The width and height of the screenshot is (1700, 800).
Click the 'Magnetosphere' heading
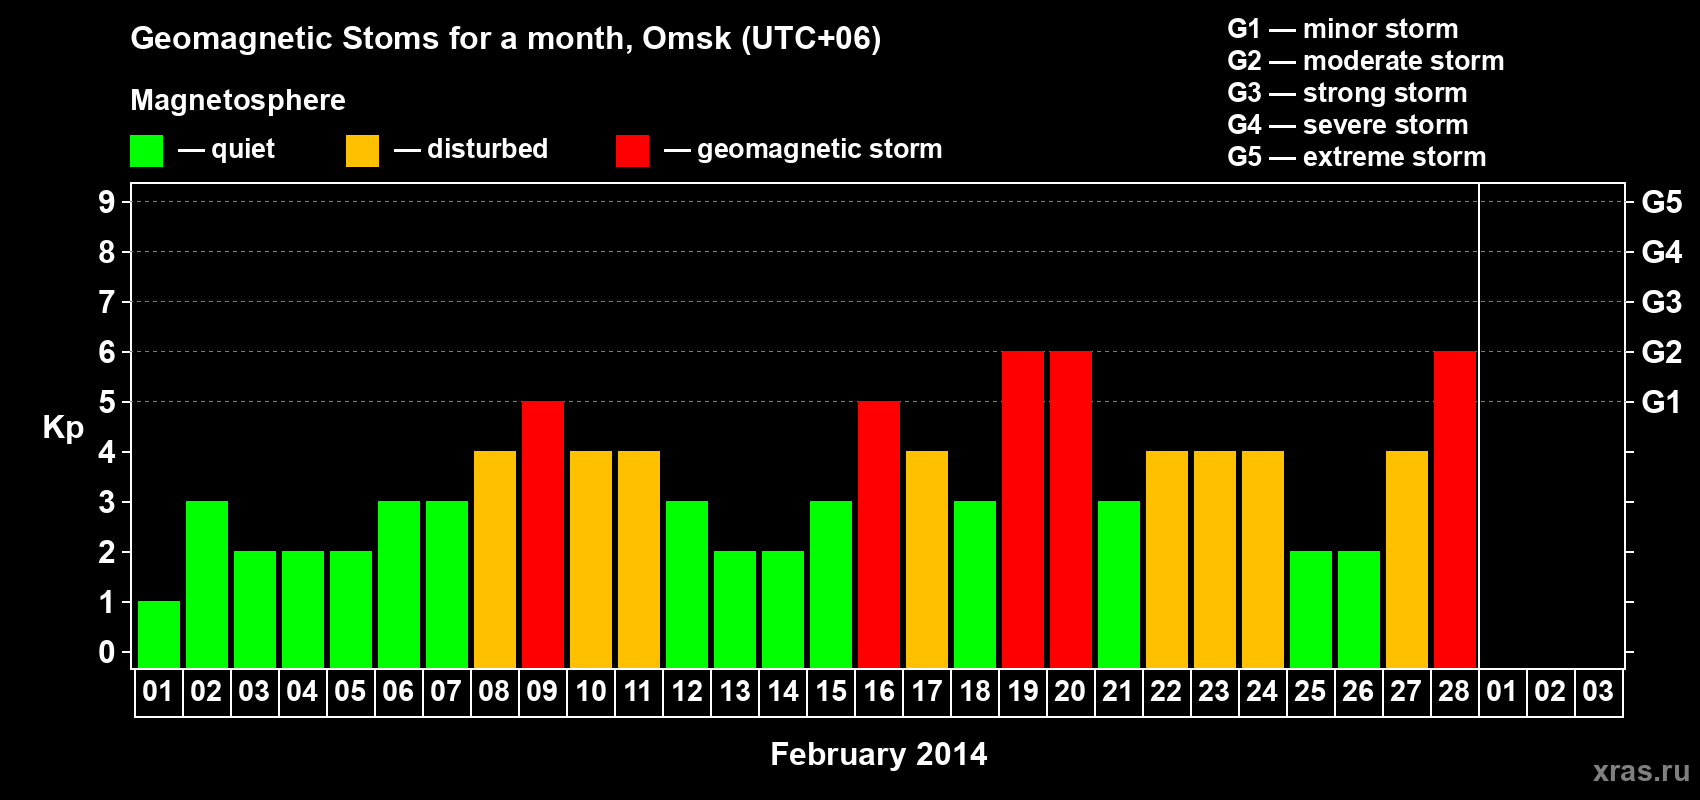(x=238, y=100)
